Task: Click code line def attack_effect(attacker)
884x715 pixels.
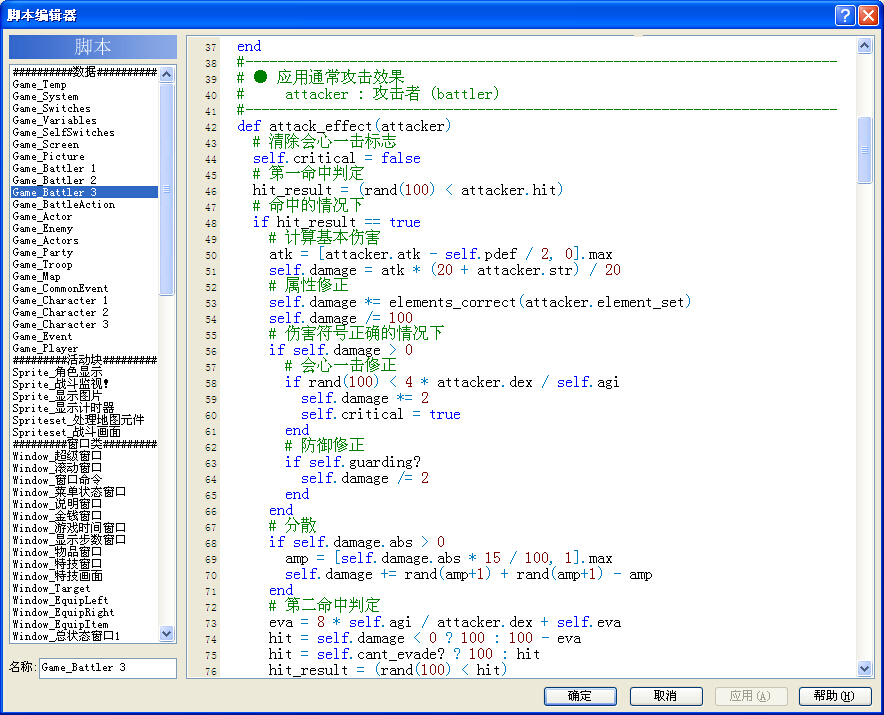Action: (344, 126)
